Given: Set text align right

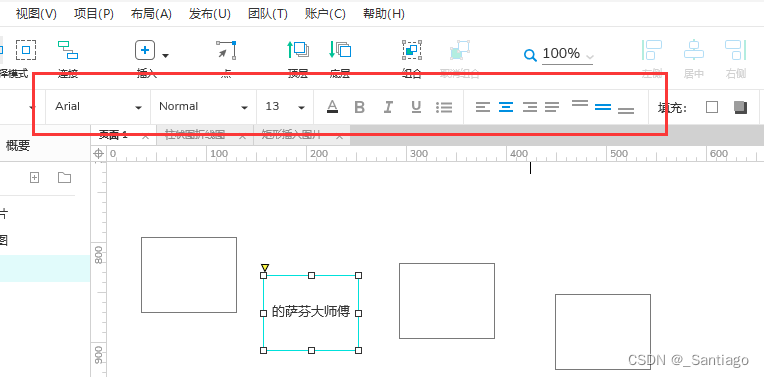Looking at the screenshot, I should pyautogui.click(x=530, y=107).
